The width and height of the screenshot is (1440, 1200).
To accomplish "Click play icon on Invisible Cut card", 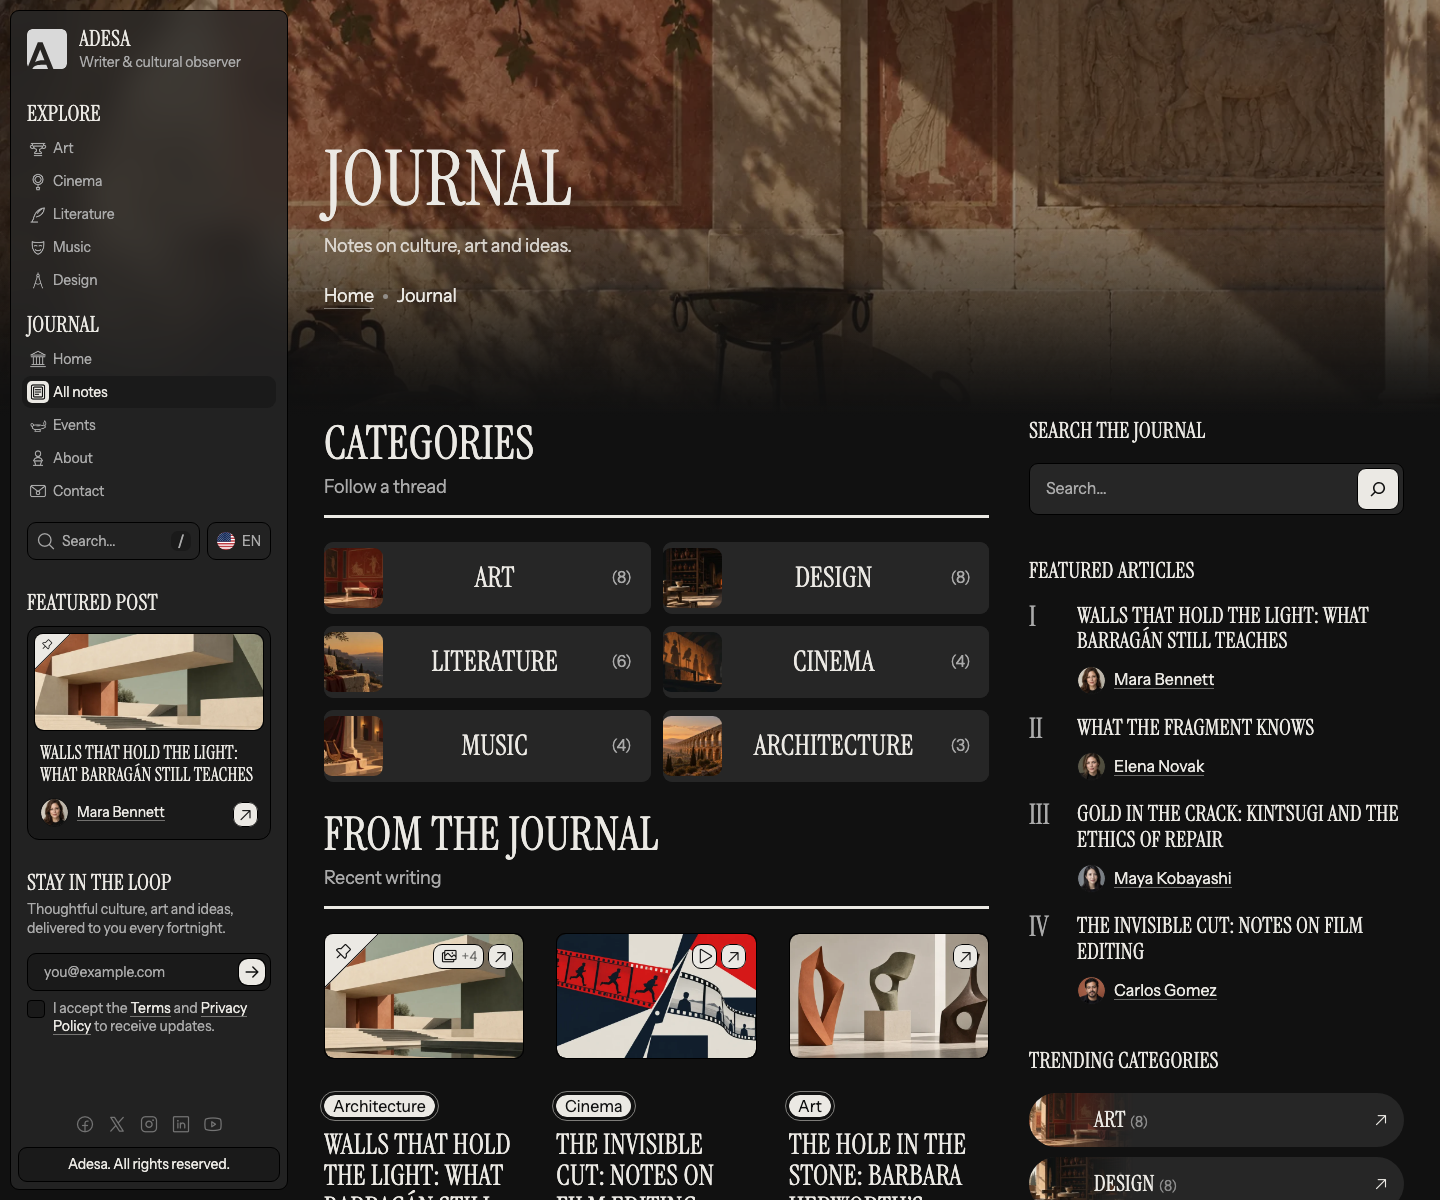I will coord(705,956).
